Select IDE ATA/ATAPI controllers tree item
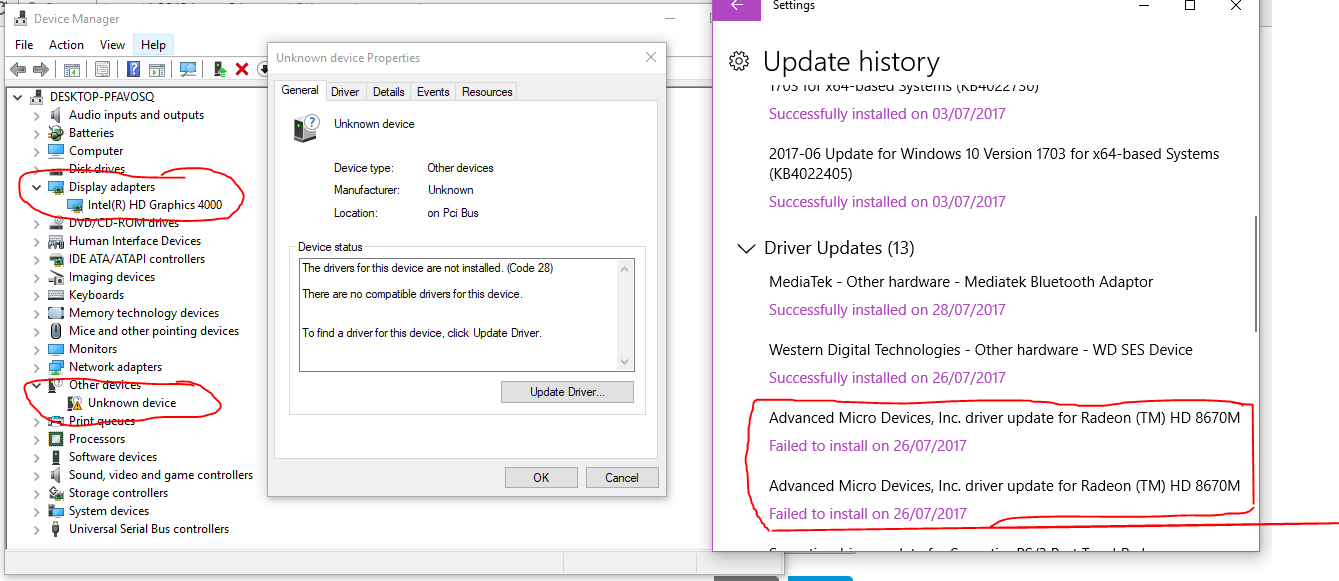The image size is (1339, 581). 137,259
